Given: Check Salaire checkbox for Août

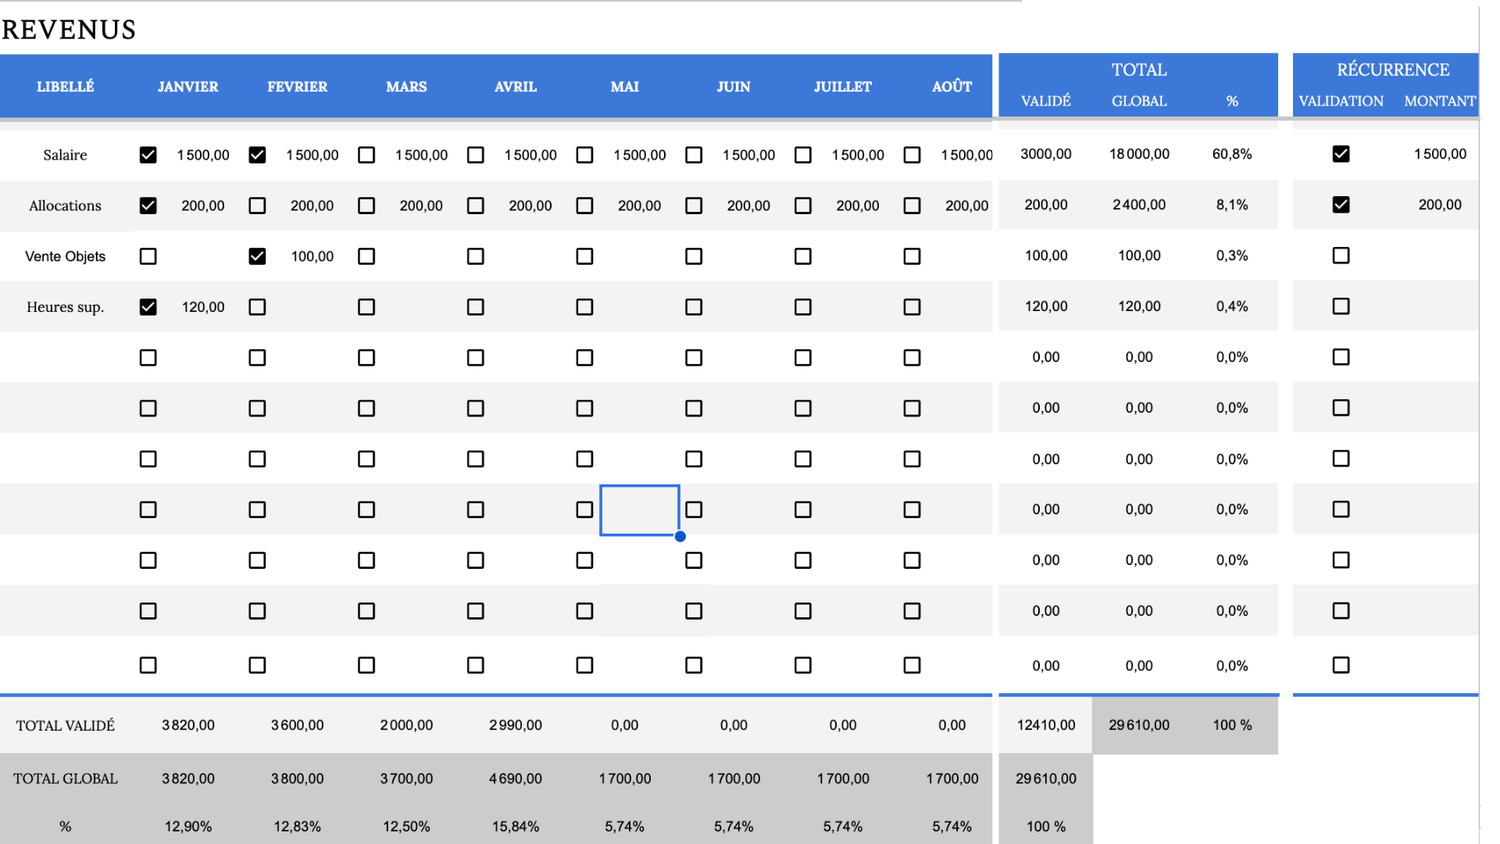Looking at the screenshot, I should [x=912, y=155].
